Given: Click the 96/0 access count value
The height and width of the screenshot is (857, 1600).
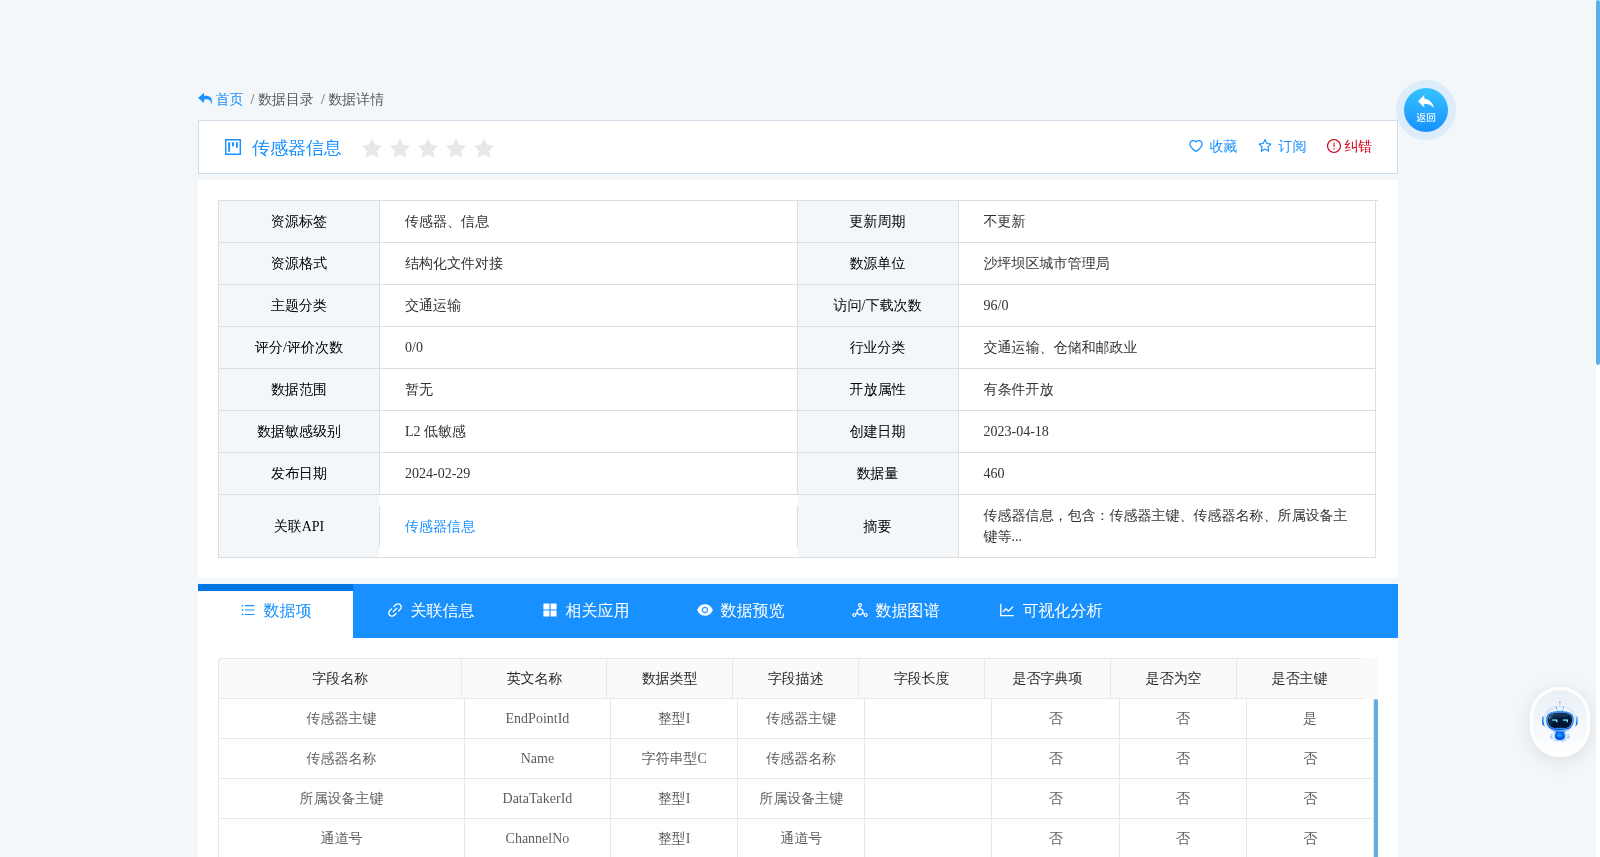Looking at the screenshot, I should point(996,306).
